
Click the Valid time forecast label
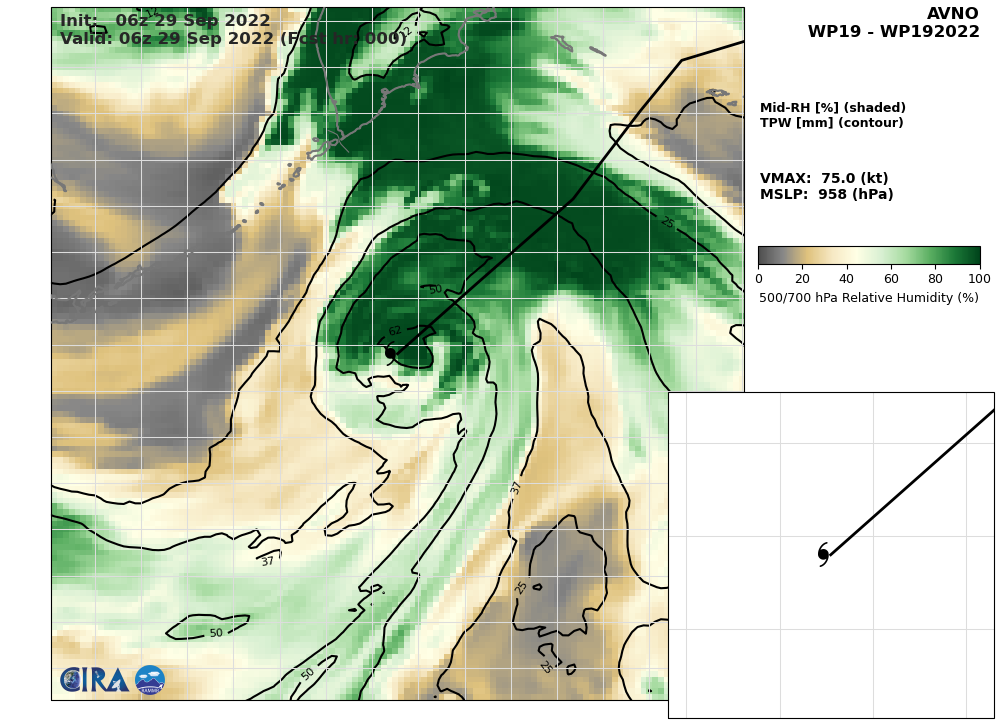[233, 38]
